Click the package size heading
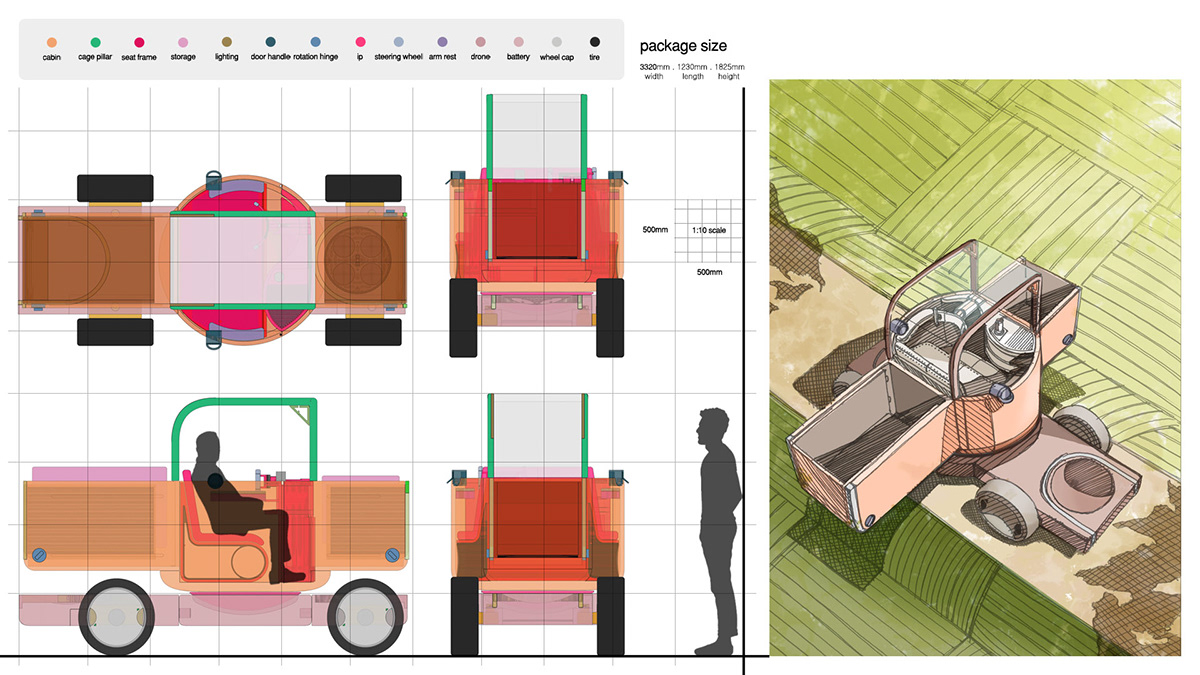 pyautogui.click(x=683, y=46)
